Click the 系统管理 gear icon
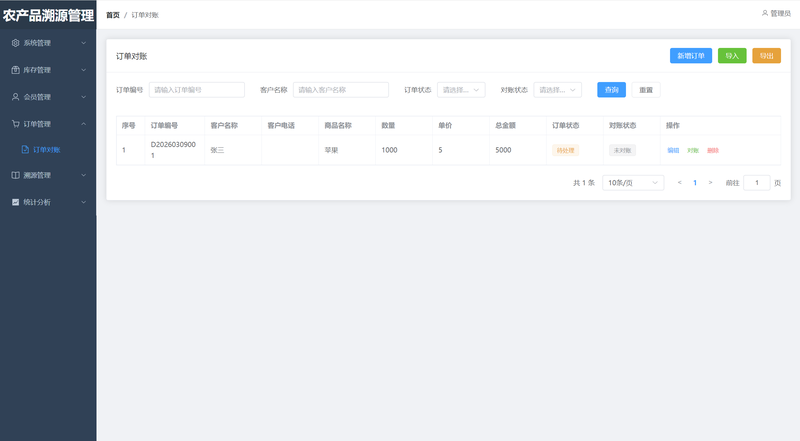This screenshot has width=800, height=441. [x=15, y=43]
